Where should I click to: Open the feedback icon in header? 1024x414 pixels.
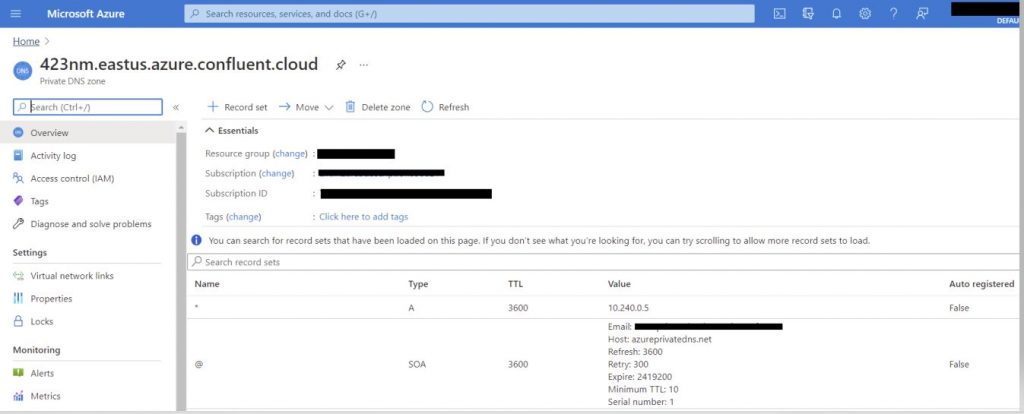(x=922, y=14)
